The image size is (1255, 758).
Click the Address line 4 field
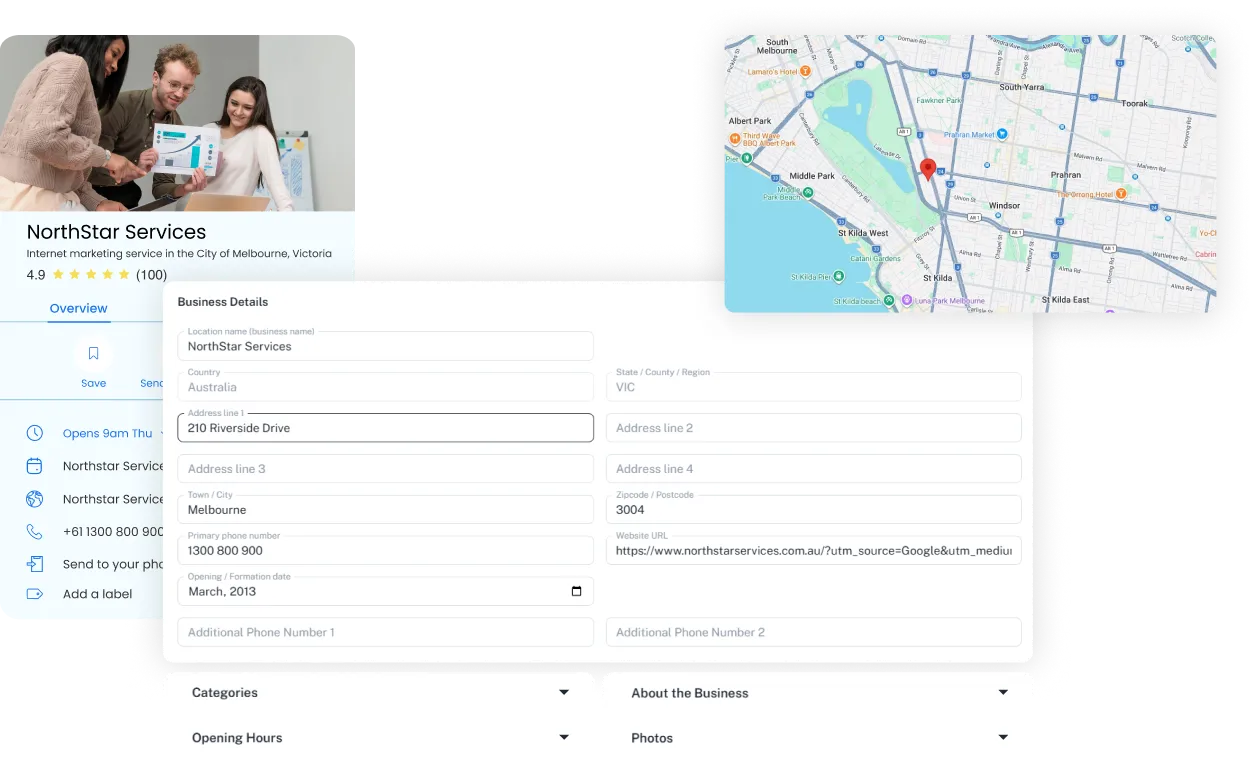click(x=813, y=469)
